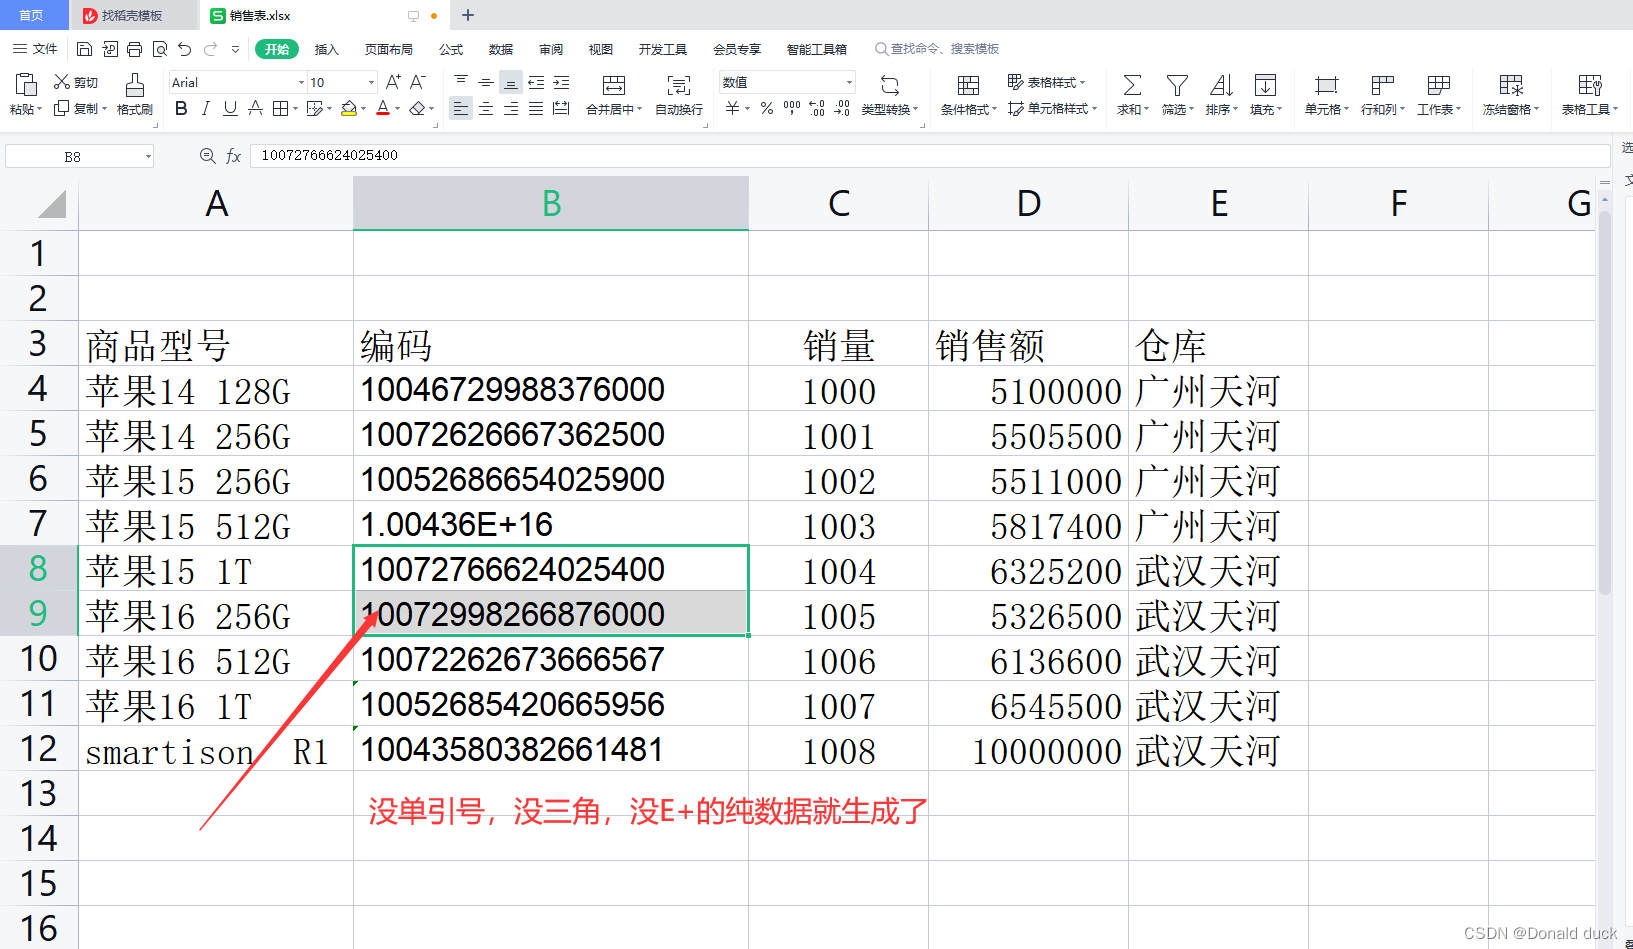Click the Start (开始) ribbon button
The height and width of the screenshot is (949, 1633).
coord(277,49)
